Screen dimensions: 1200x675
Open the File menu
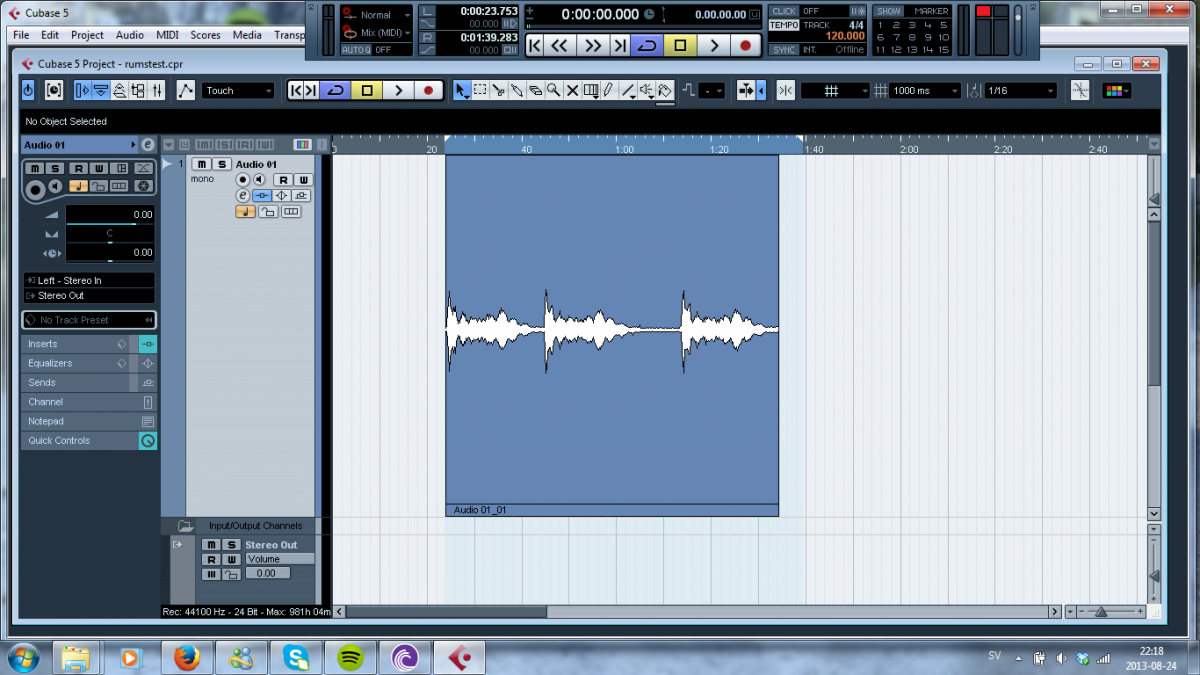point(21,35)
